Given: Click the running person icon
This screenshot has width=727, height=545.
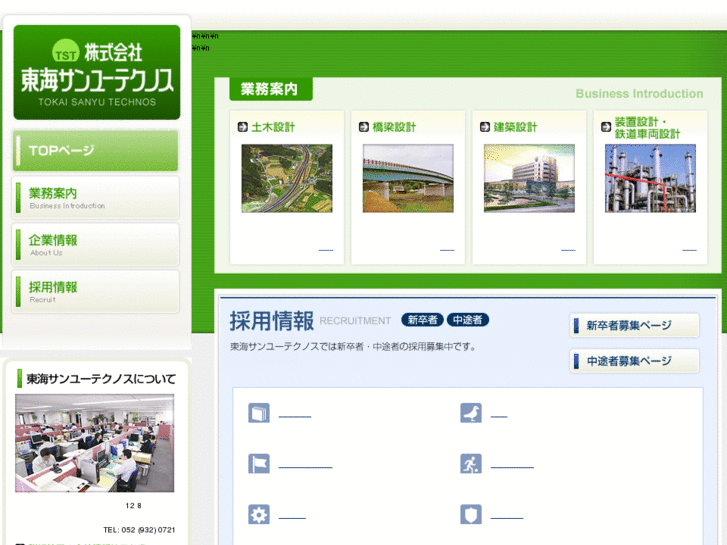Looking at the screenshot, I should (471, 464).
